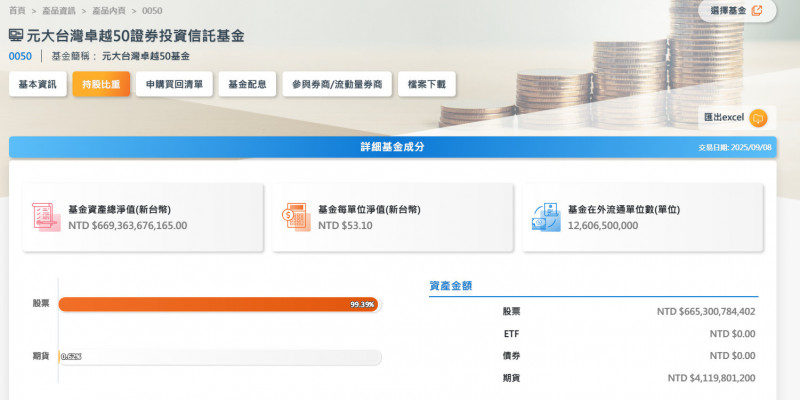Select the 持股比重 tab
The image size is (800, 400).
pyautogui.click(x=101, y=85)
